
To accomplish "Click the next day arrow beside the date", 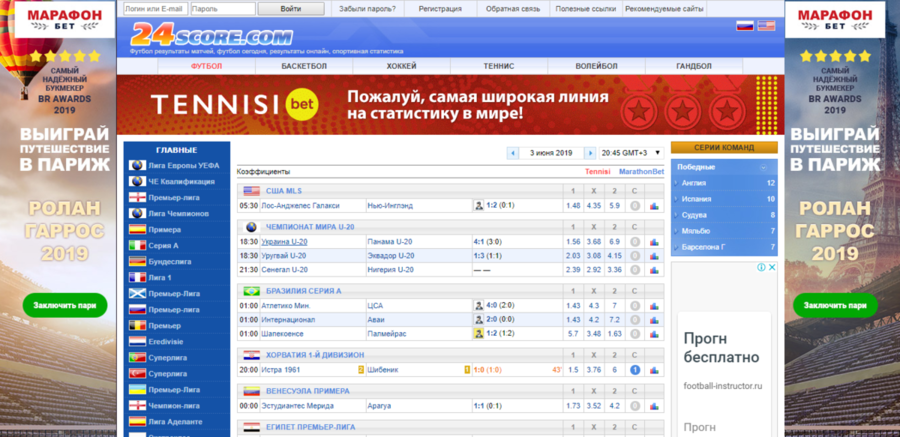I will tap(590, 153).
